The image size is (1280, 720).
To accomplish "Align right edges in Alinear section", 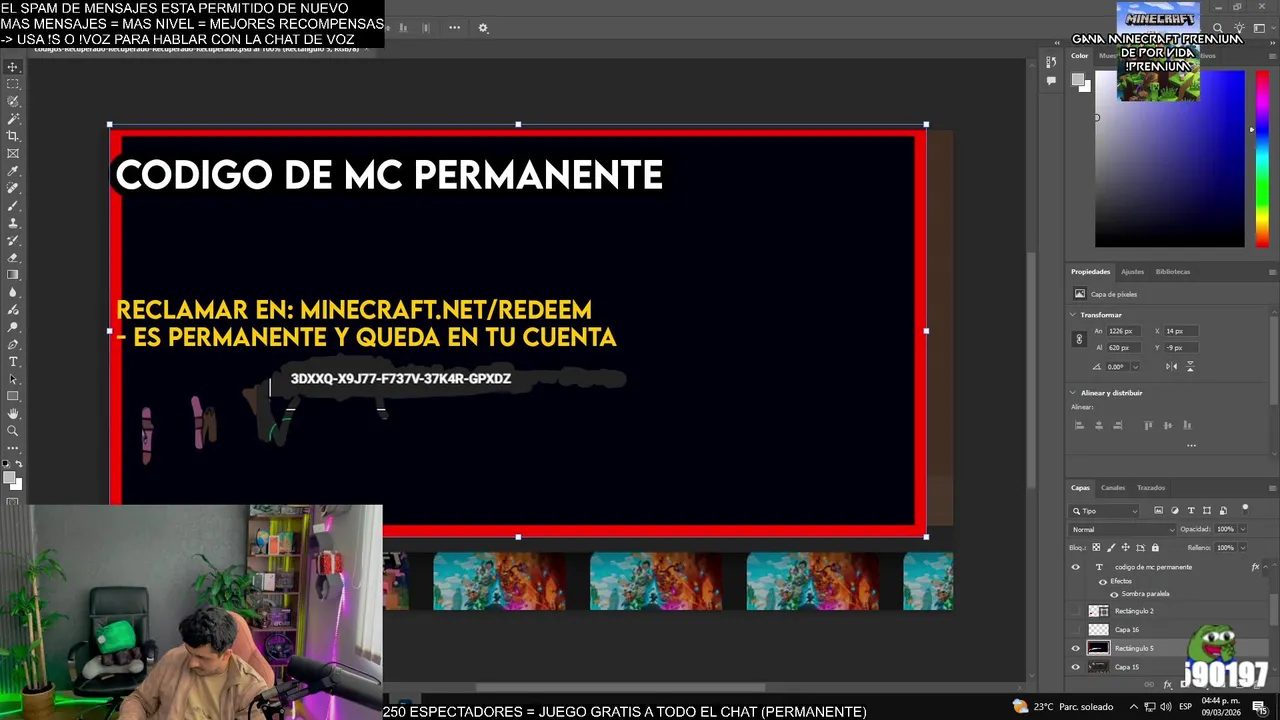I will [1118, 425].
